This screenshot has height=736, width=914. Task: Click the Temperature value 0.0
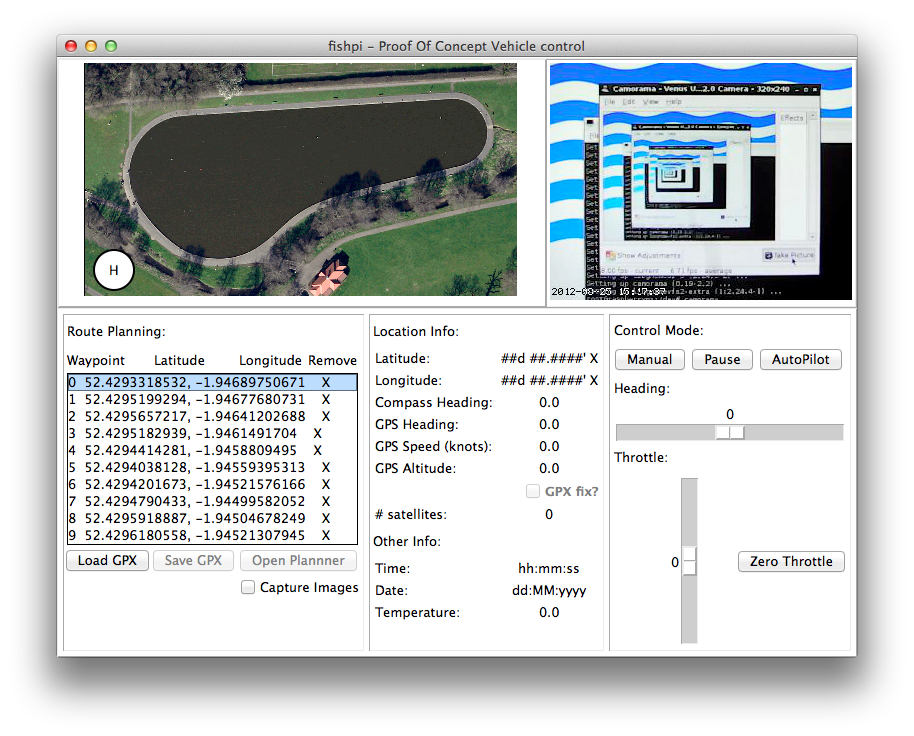(x=549, y=612)
